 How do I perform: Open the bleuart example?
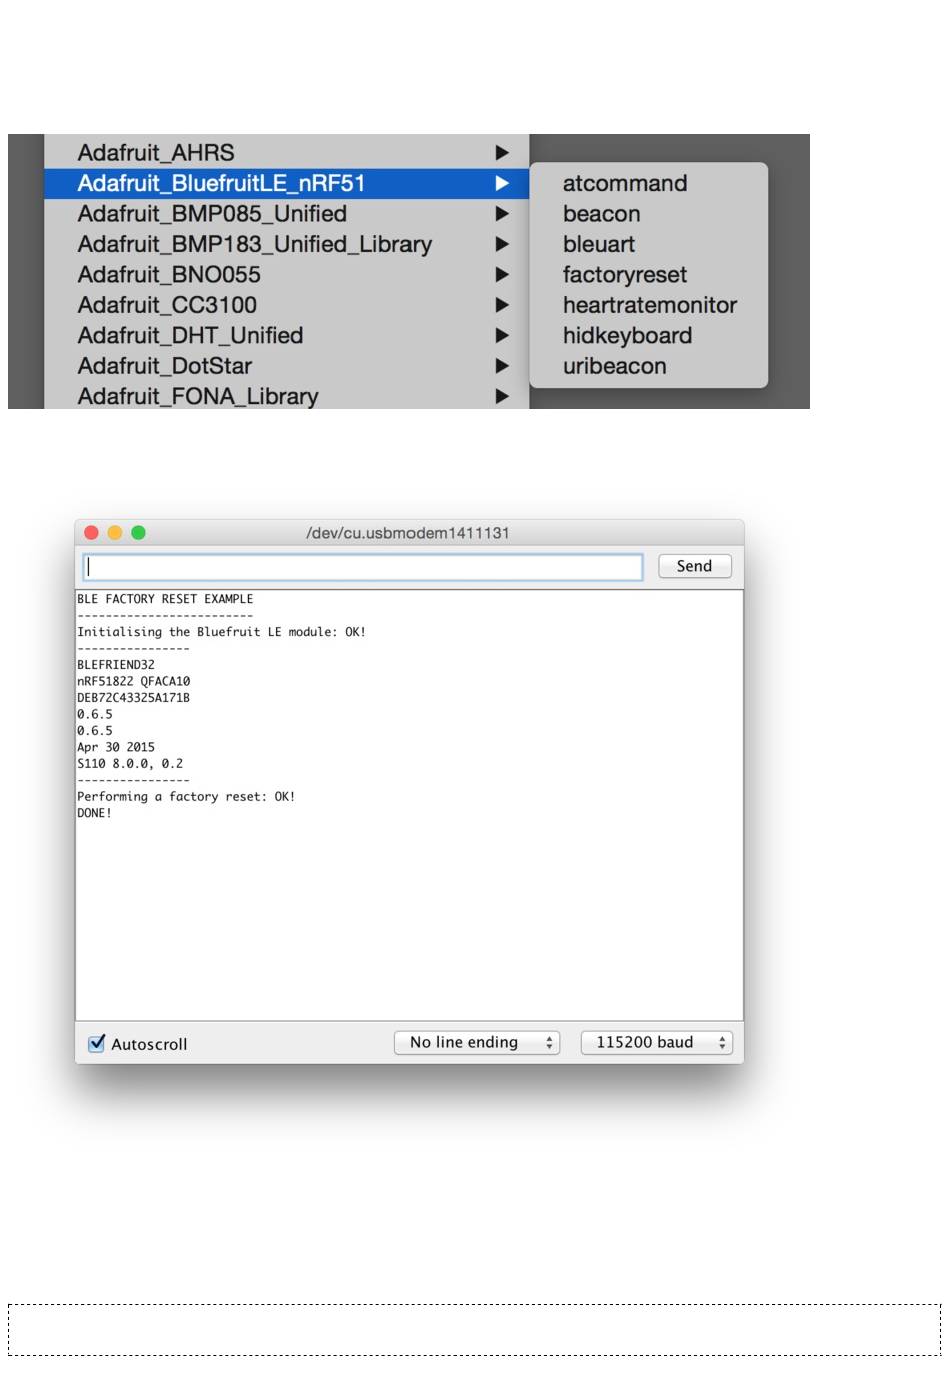pyautogui.click(x=598, y=245)
